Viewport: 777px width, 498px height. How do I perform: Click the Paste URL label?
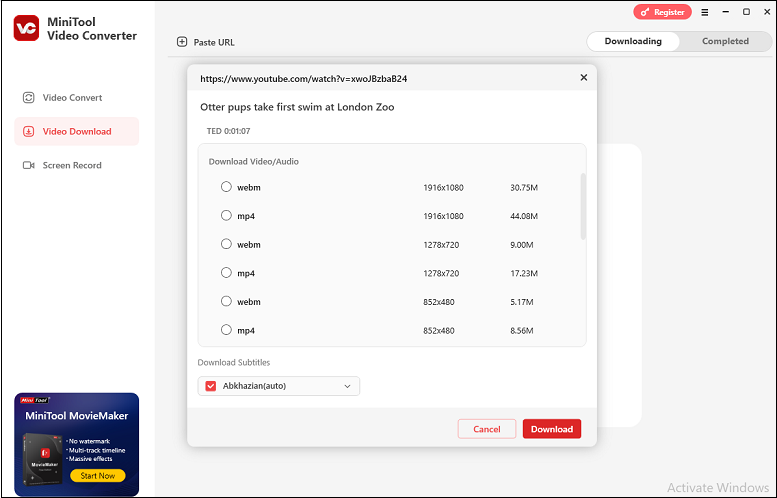tap(214, 43)
